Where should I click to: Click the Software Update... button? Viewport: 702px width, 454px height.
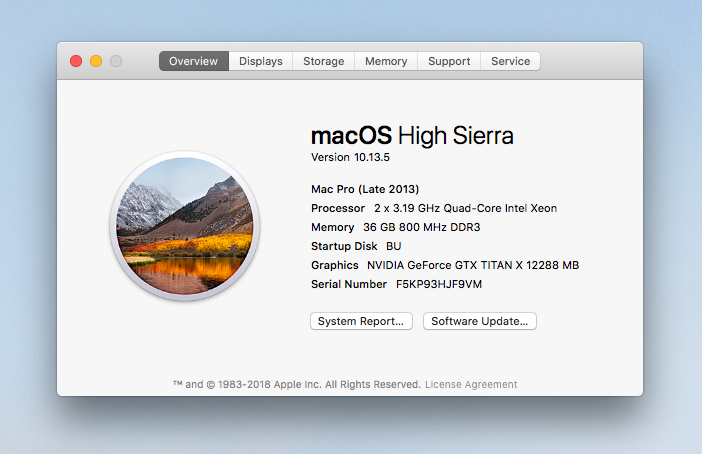click(480, 321)
